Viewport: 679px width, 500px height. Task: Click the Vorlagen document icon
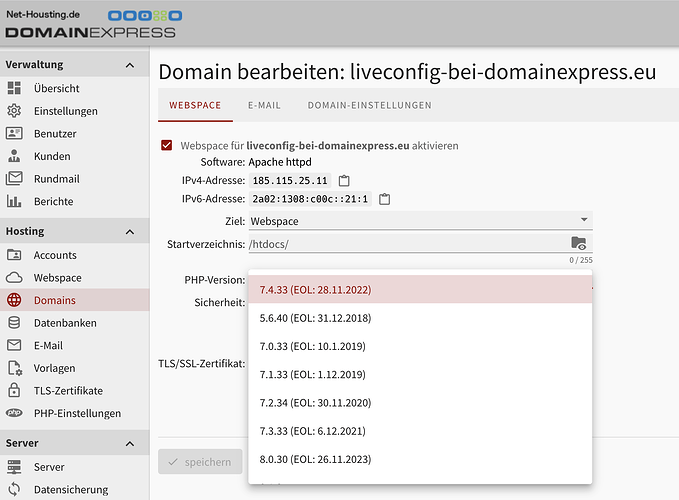pyautogui.click(x=15, y=368)
